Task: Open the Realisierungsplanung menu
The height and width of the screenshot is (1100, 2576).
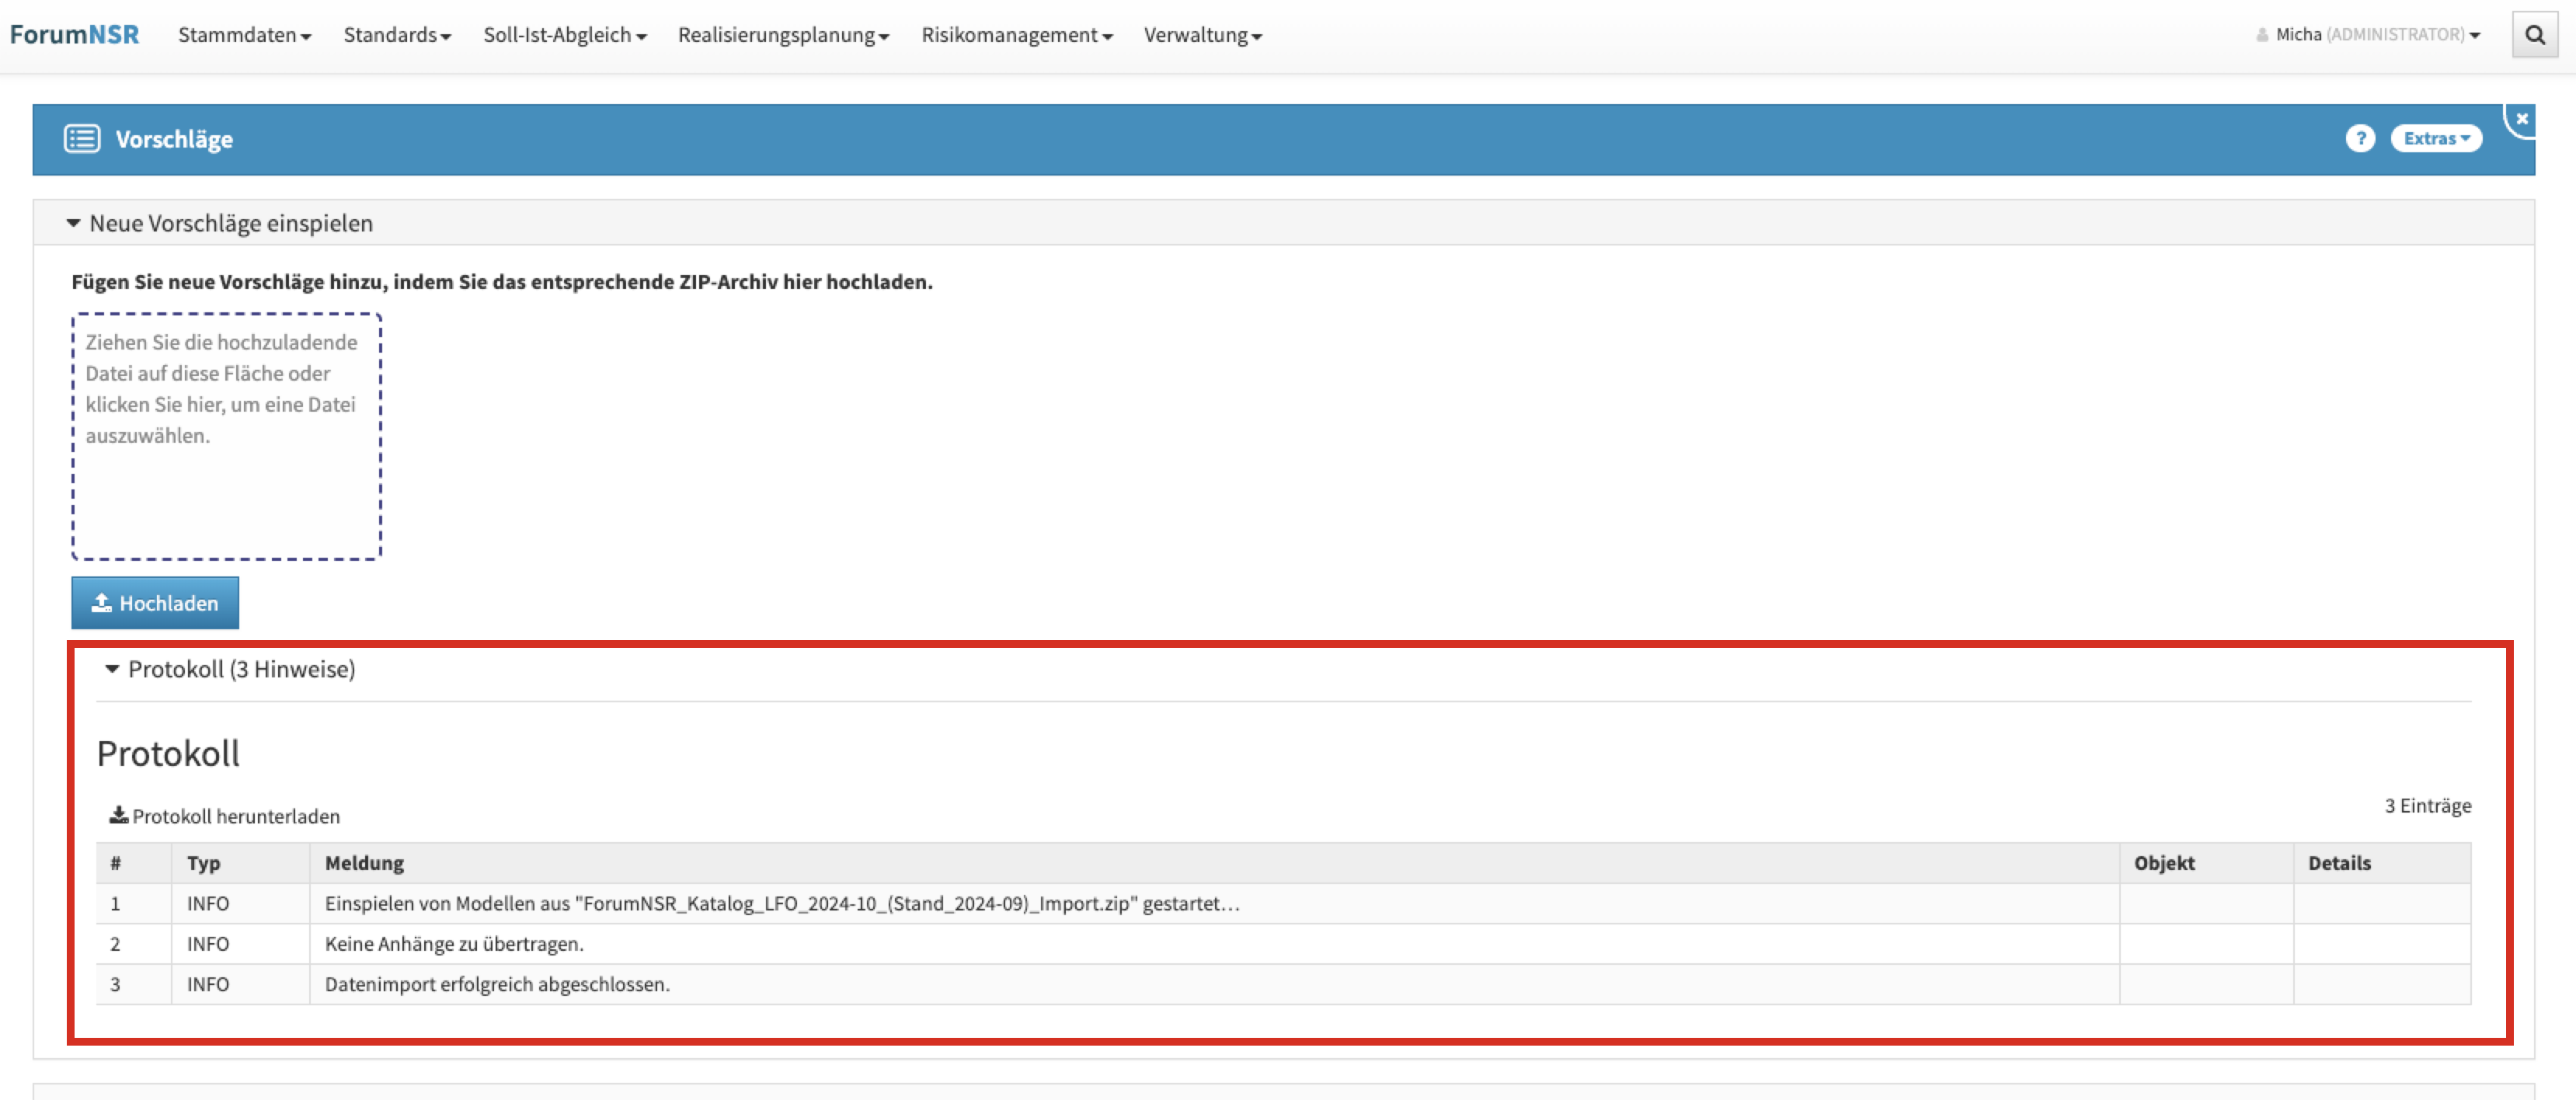Action: [783, 35]
